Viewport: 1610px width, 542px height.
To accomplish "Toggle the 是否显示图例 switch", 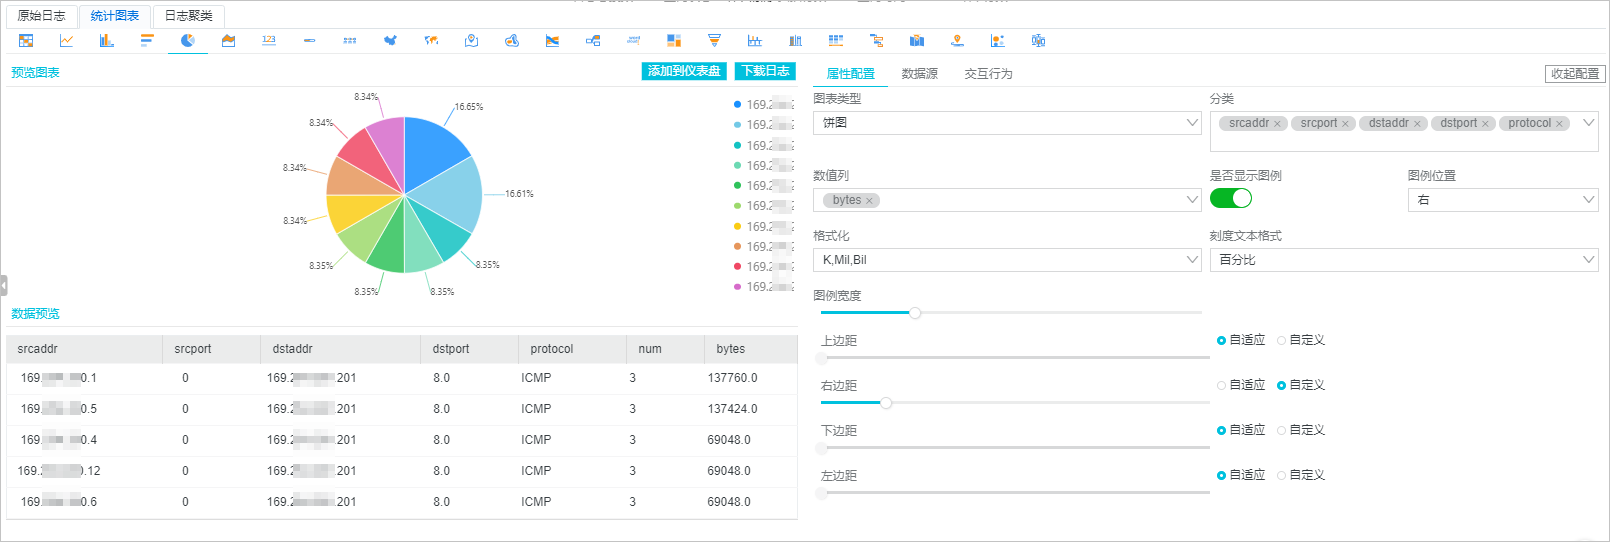I will [x=1231, y=198].
